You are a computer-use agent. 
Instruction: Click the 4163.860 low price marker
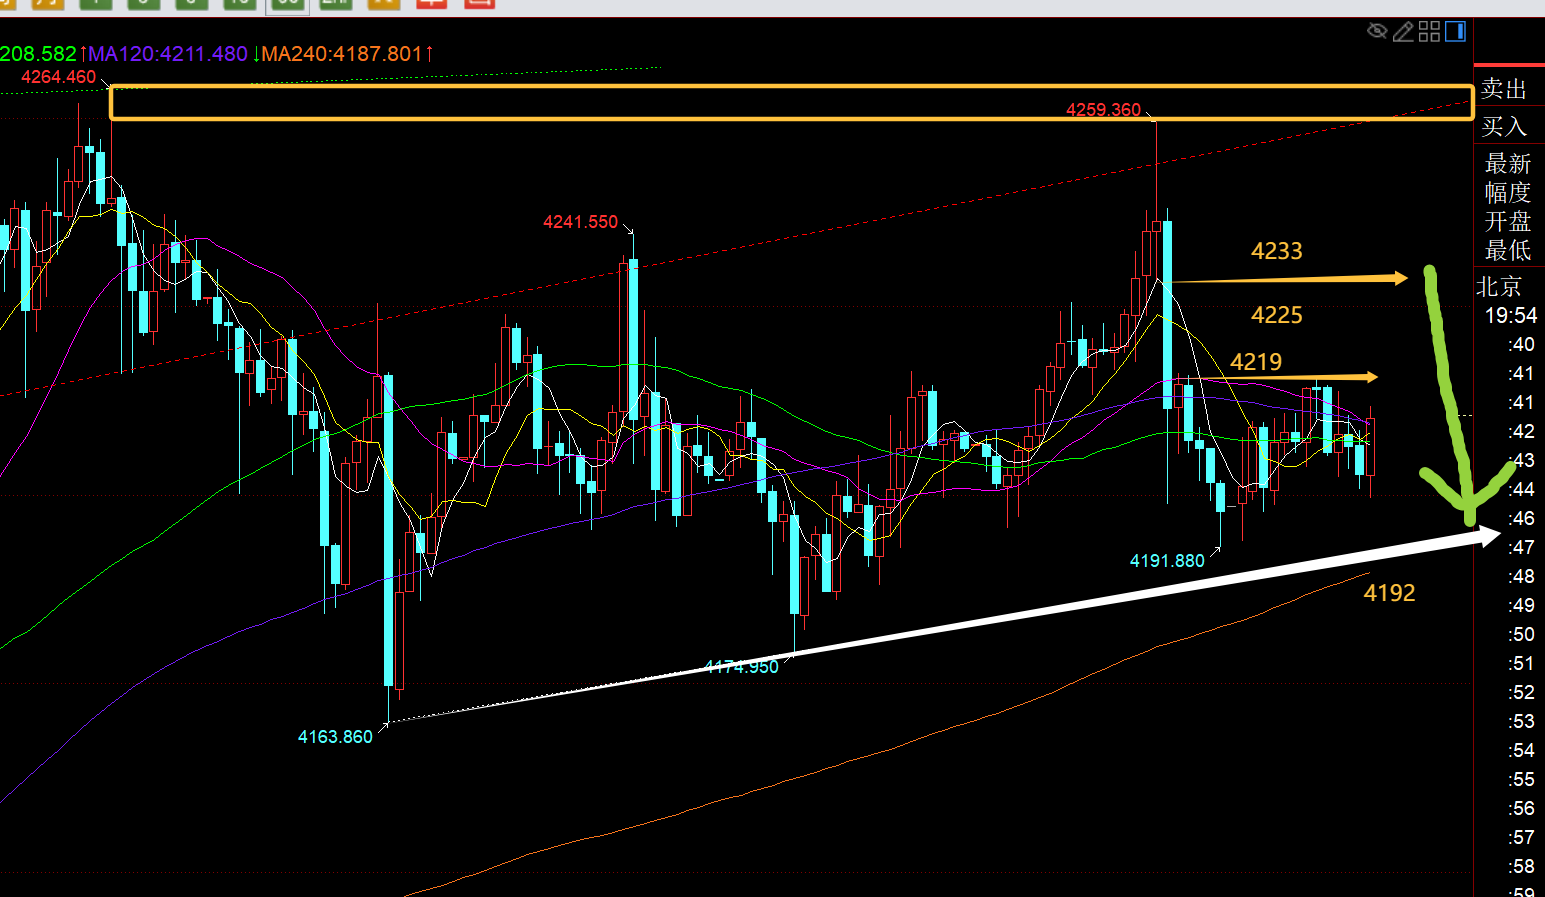click(335, 737)
